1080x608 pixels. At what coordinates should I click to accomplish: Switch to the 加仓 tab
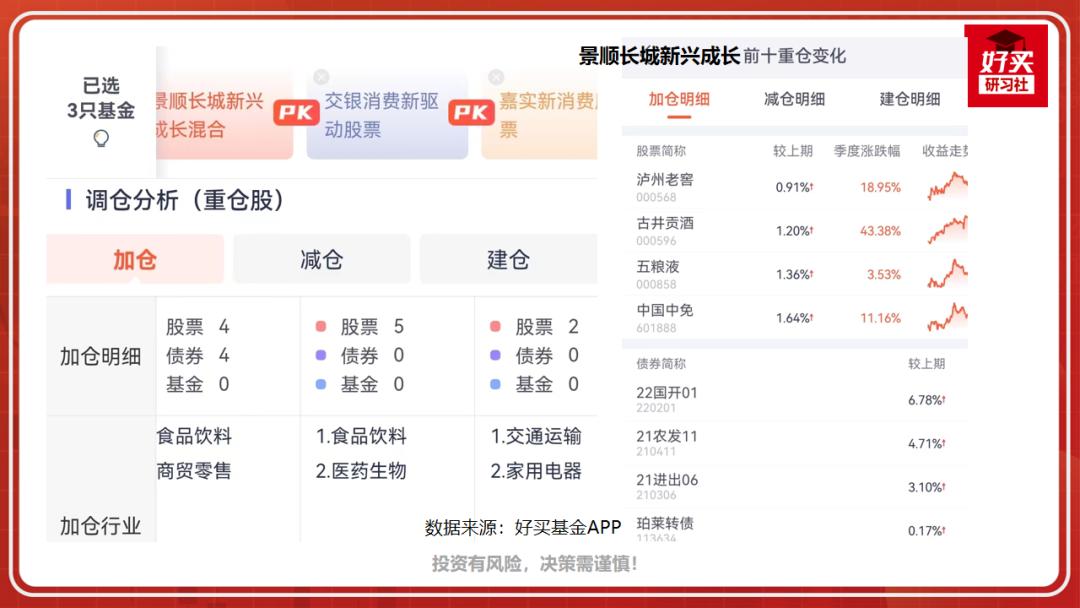[134, 258]
